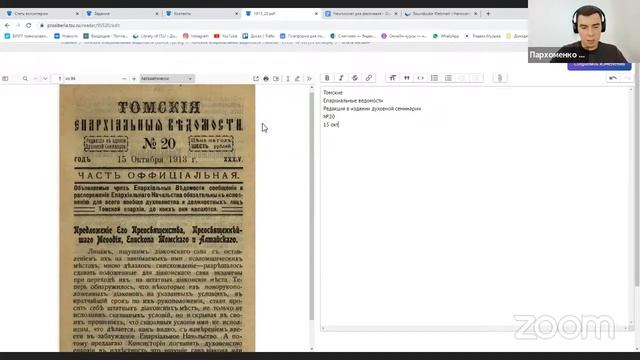Switch to the Задания browser tab
The width and height of the screenshot is (640, 360).
point(121,13)
